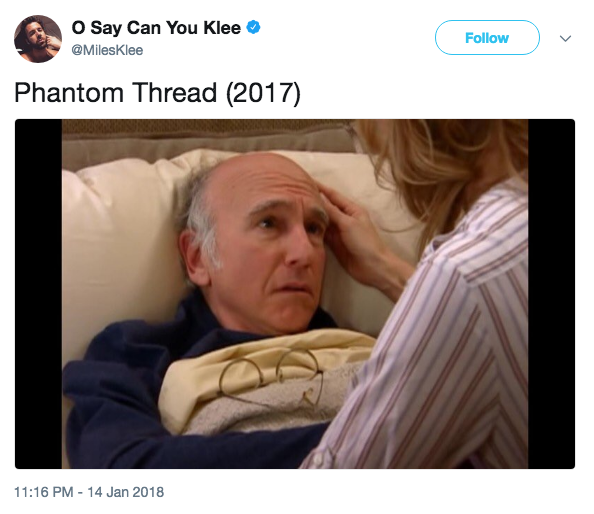Open the "O Say Can You Klee" display name
This screenshot has height=514, width=594.
click(156, 28)
